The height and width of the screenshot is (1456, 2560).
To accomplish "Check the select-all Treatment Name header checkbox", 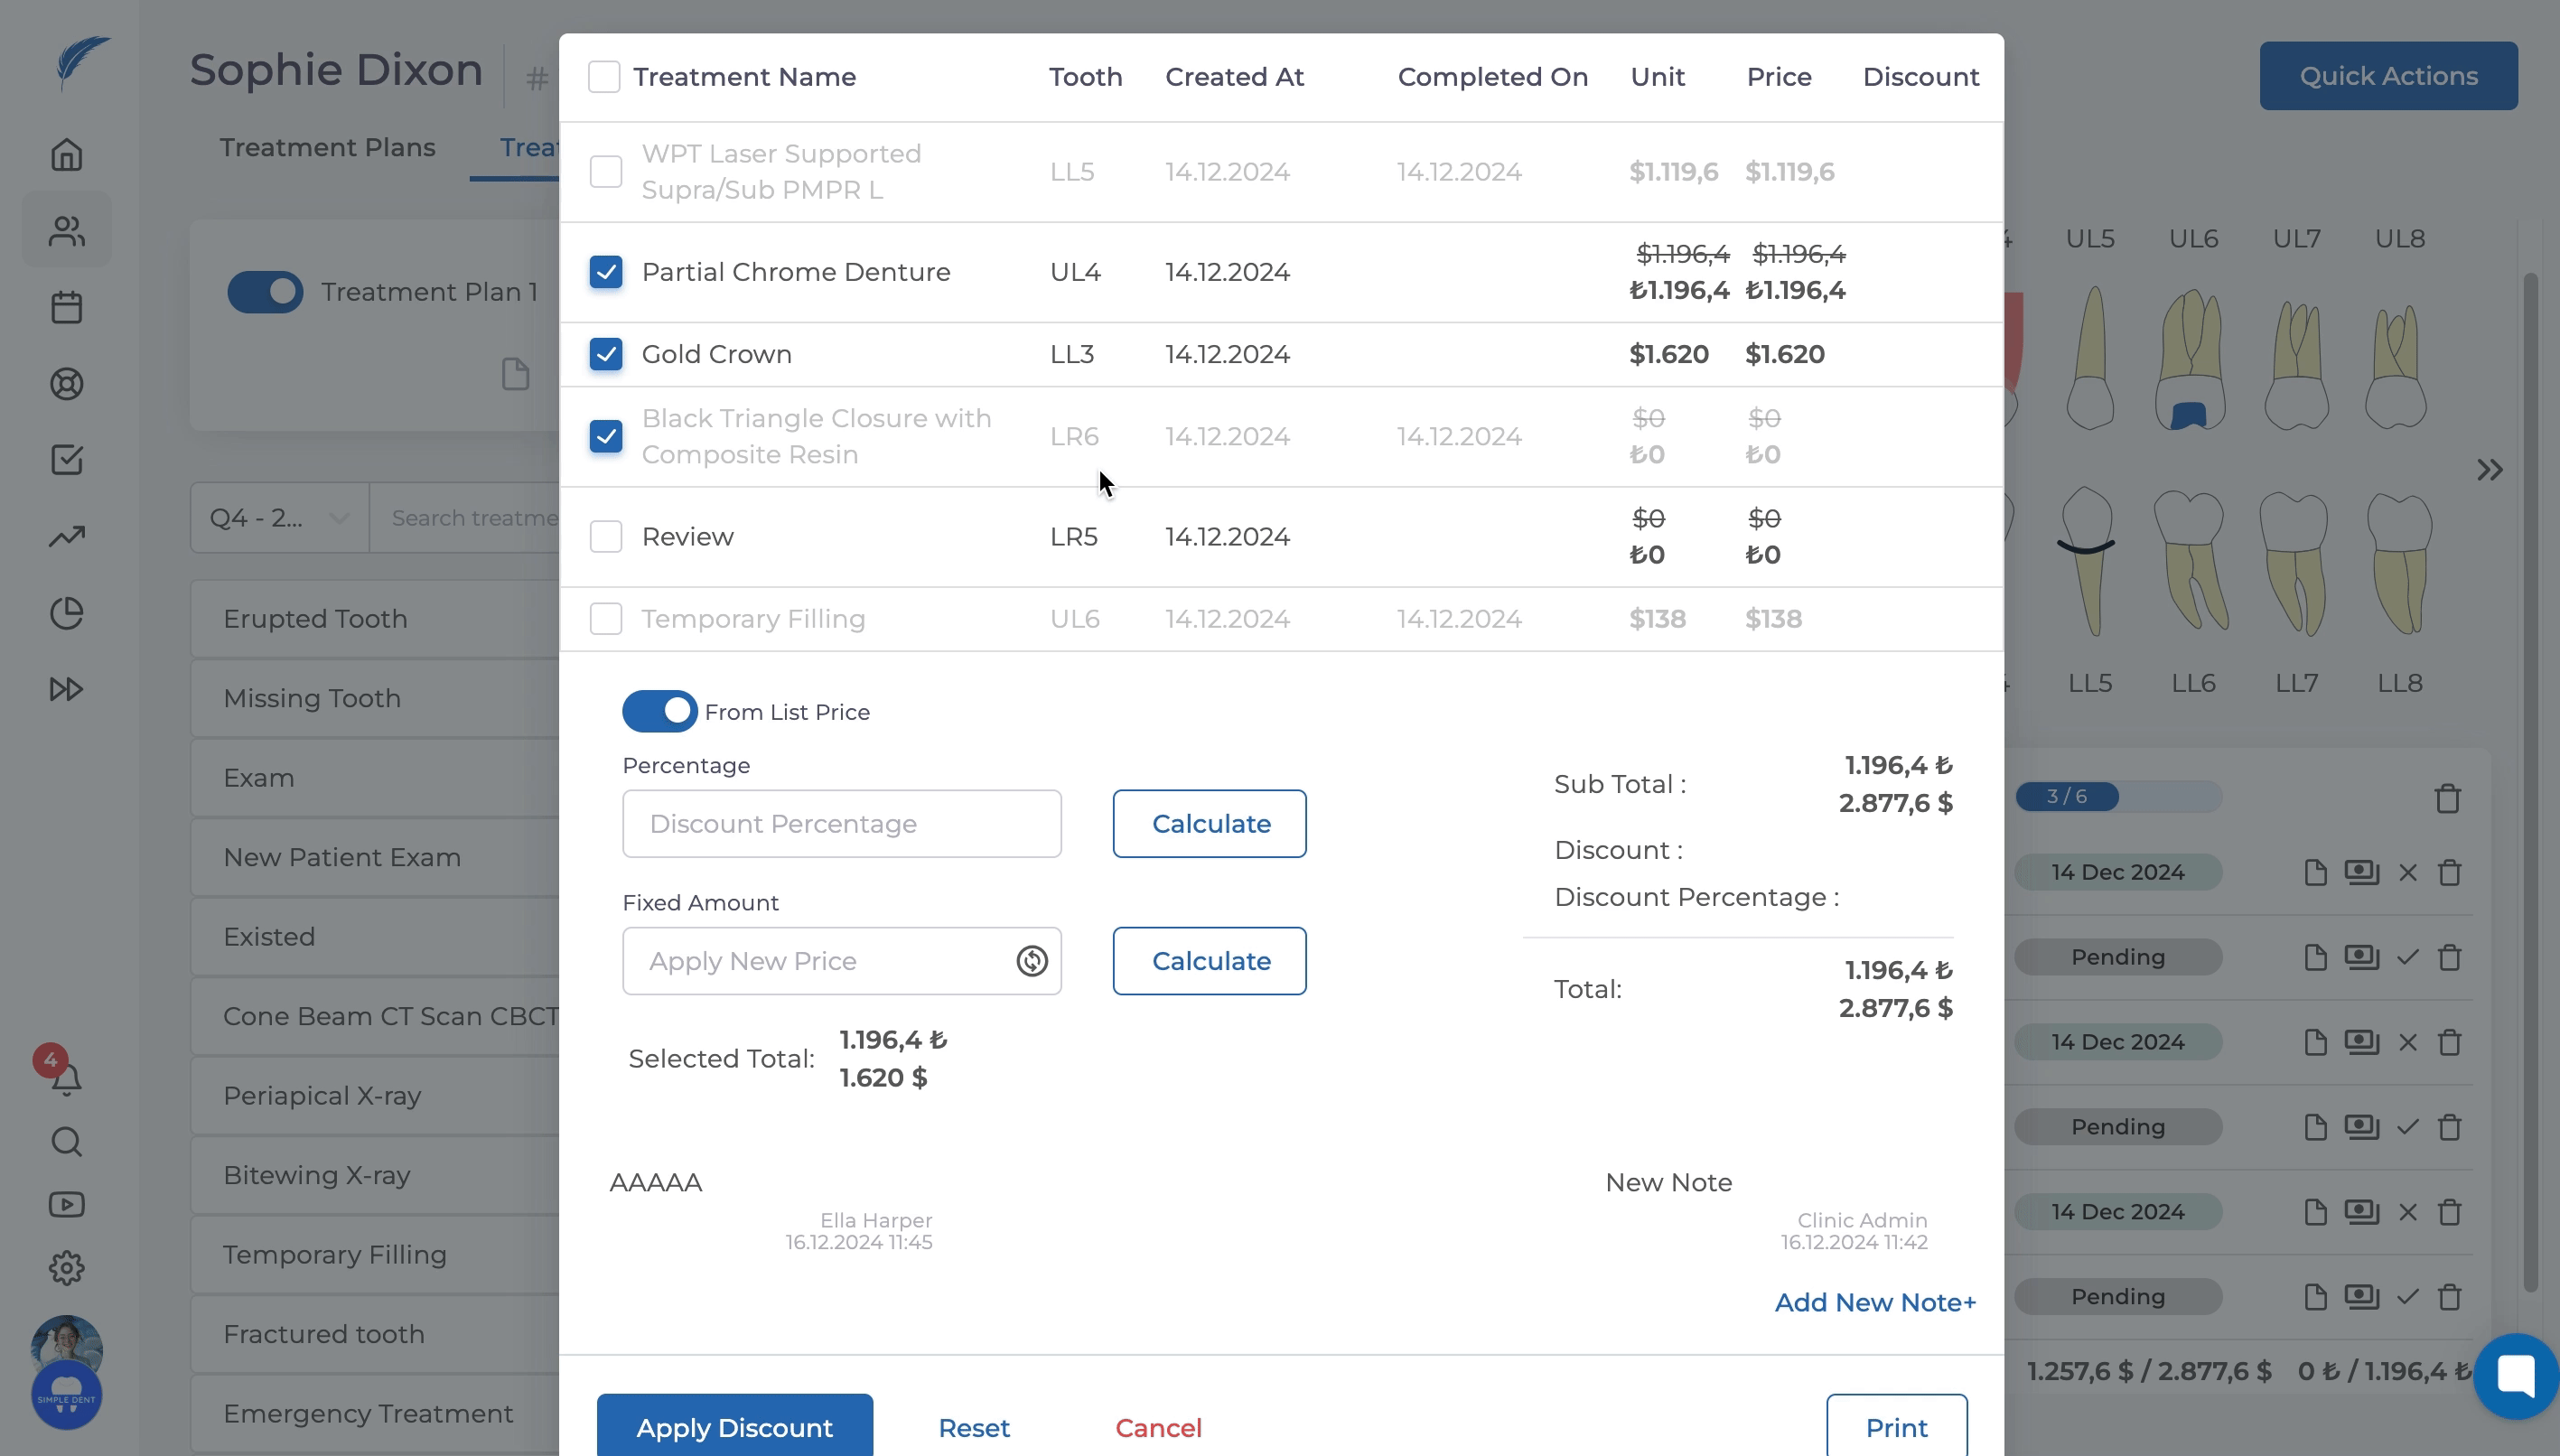I will click(604, 77).
